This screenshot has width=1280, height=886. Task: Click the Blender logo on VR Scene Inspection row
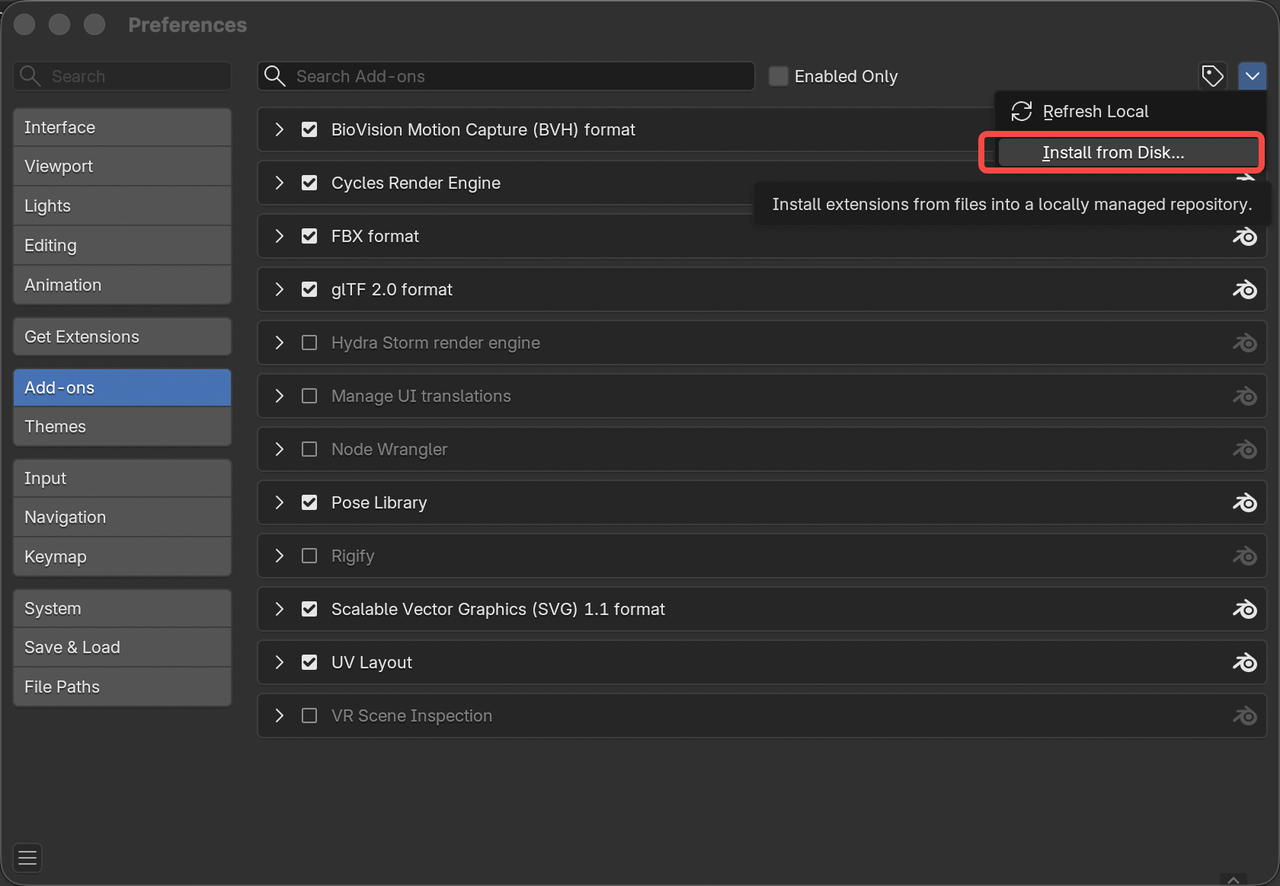click(x=1244, y=716)
